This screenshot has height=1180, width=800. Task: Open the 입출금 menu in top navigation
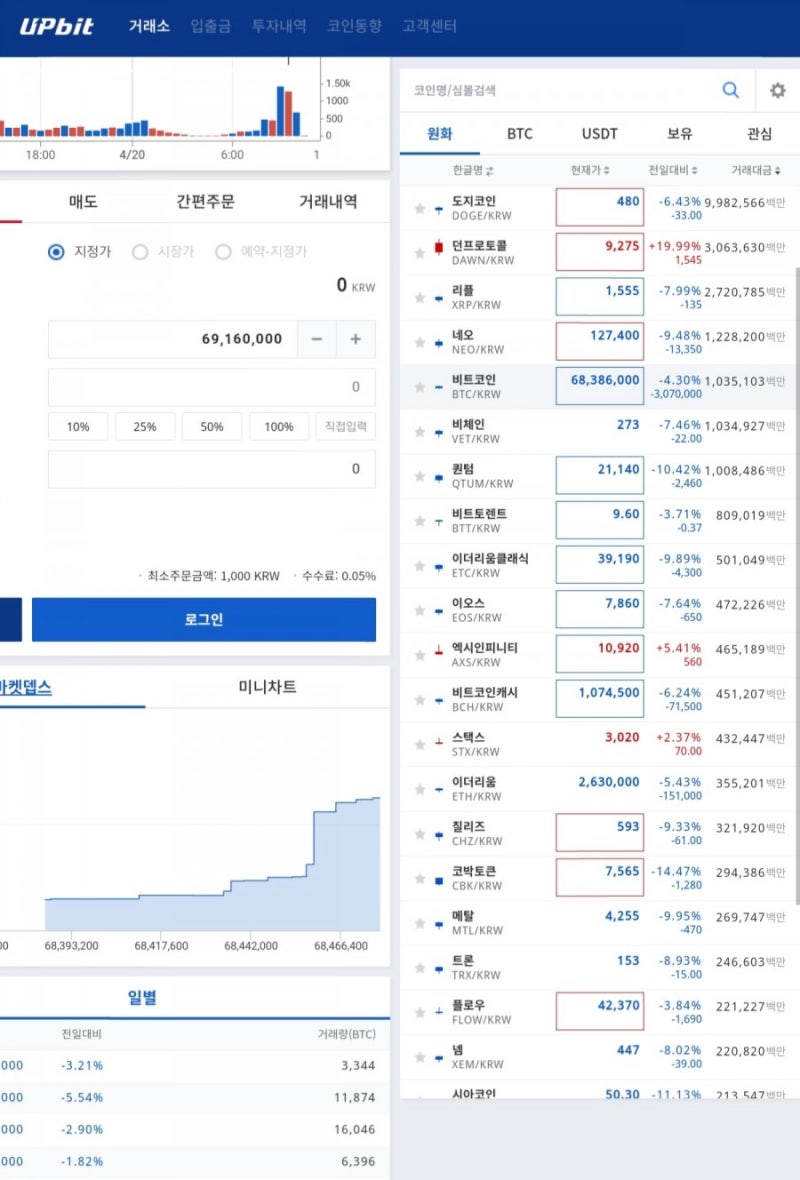(x=210, y=26)
